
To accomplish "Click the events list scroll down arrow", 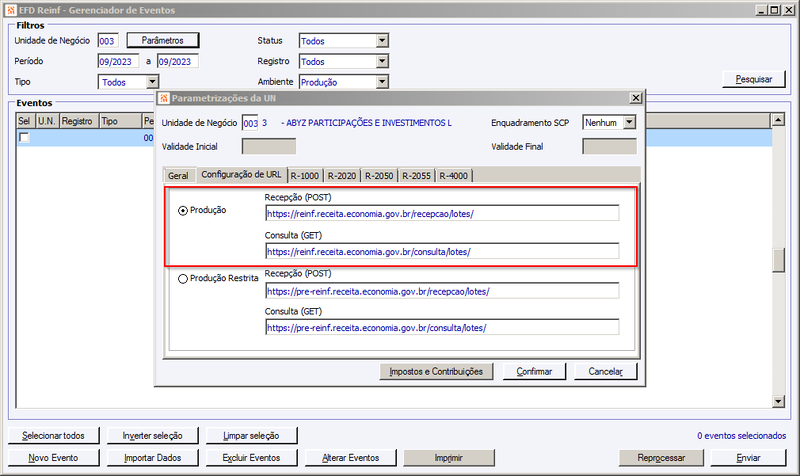I will (x=778, y=402).
